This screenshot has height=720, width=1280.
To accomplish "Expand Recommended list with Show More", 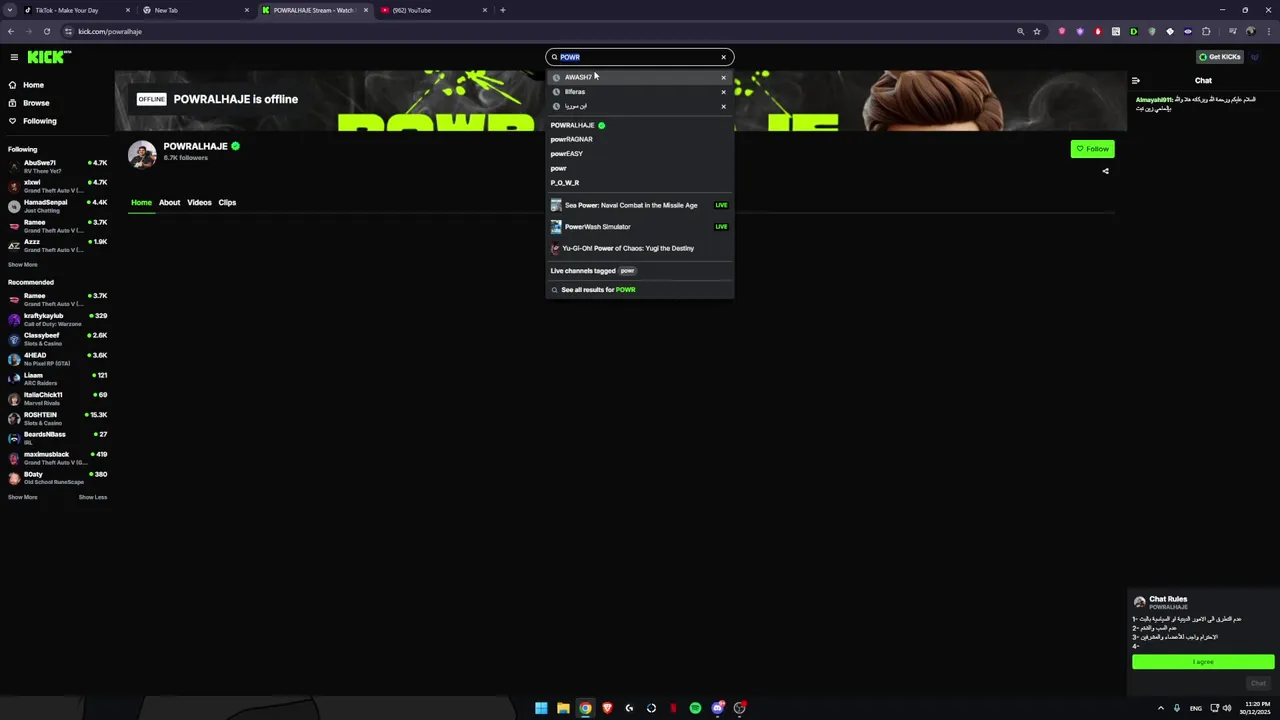I will click(23, 497).
